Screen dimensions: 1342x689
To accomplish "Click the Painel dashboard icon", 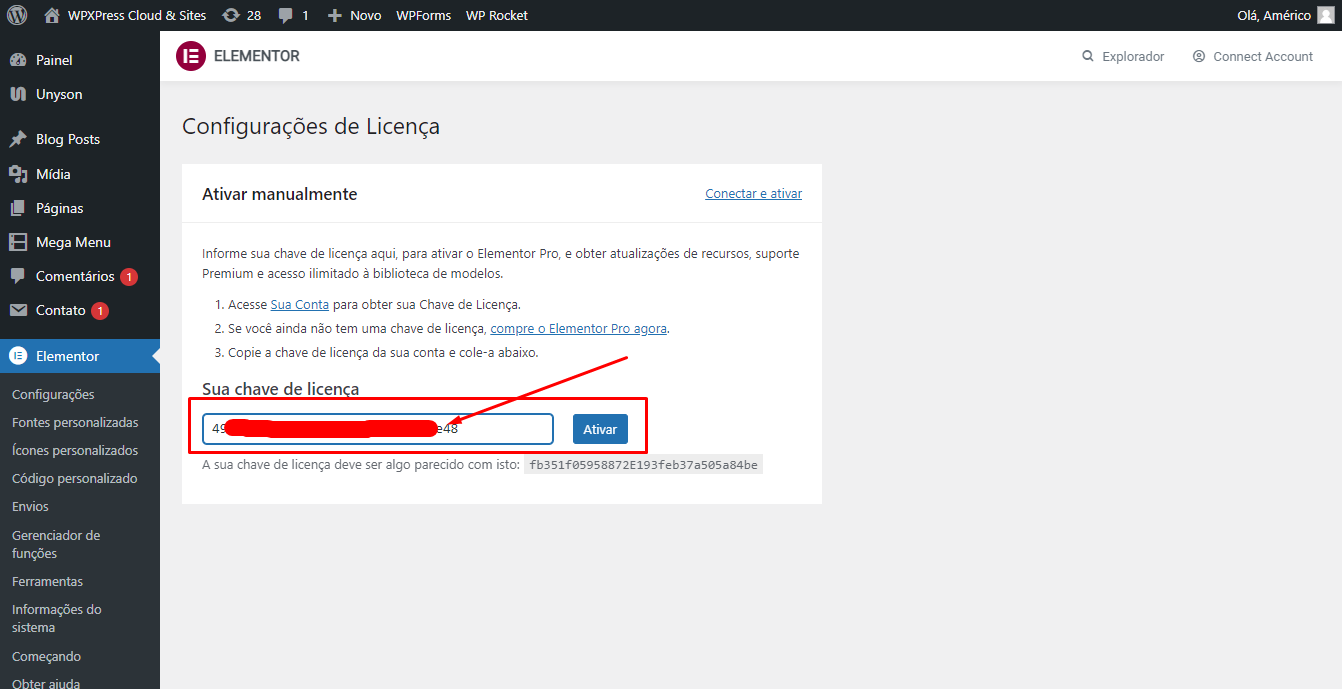I will (x=17, y=60).
